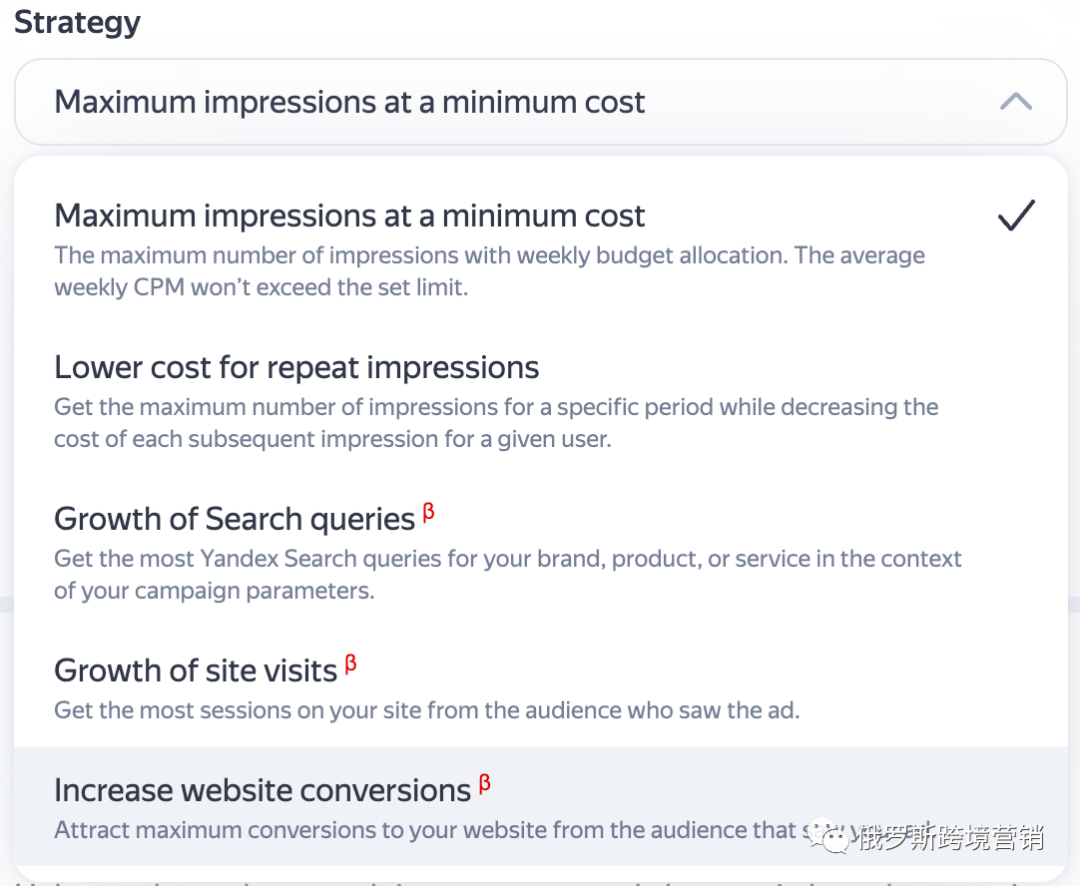Click the "Strategy" section heading
1080x886 pixels.
(x=77, y=22)
